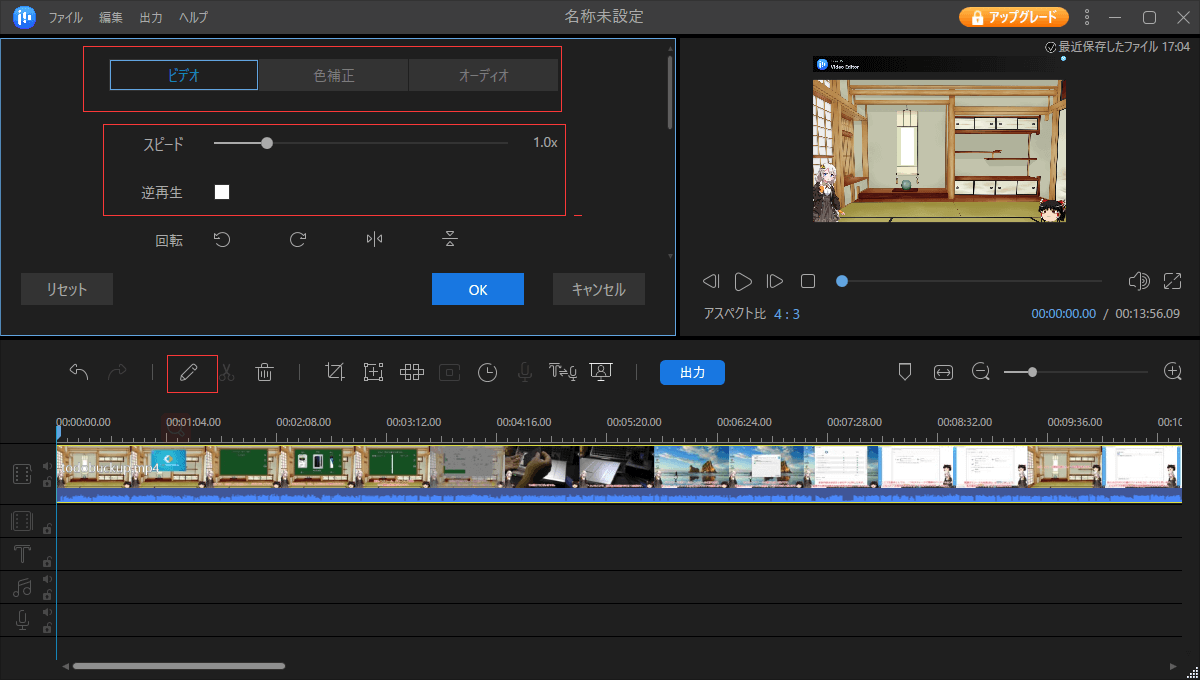Rotate the video clockwise
1200x680 pixels.
click(x=298, y=239)
